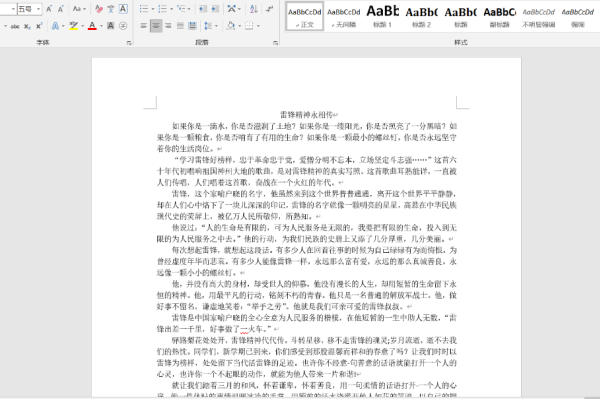Toggle character border A icon
The width and height of the screenshot is (600, 399).
[x=123, y=9]
